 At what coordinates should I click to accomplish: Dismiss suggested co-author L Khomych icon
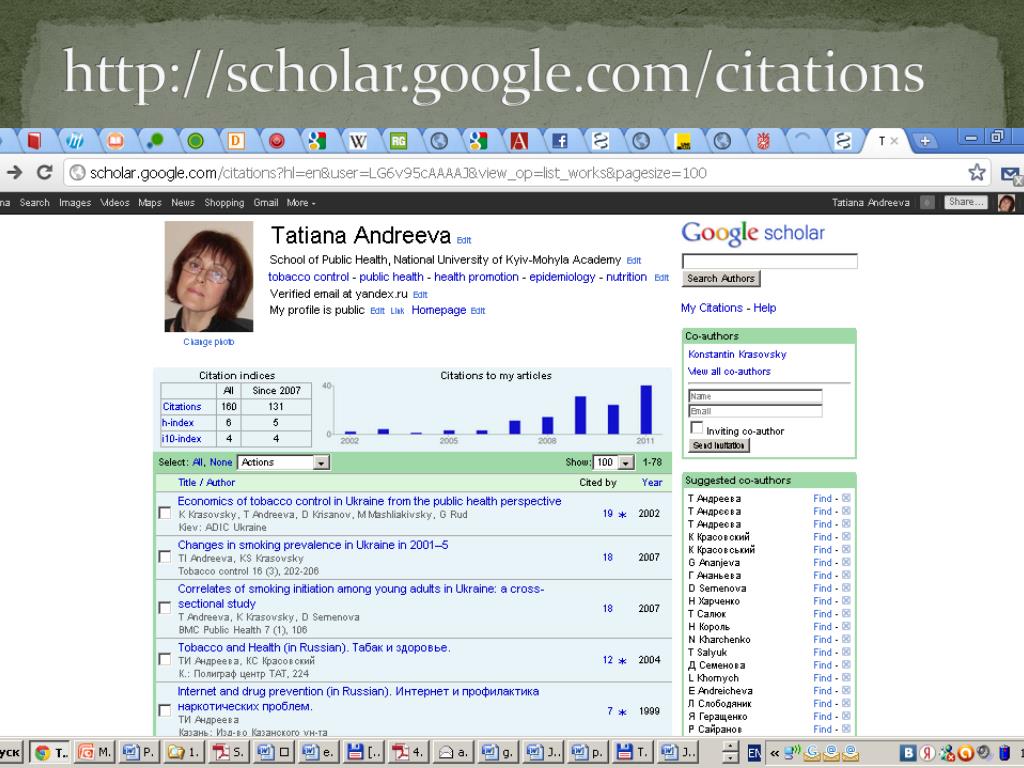pos(846,677)
